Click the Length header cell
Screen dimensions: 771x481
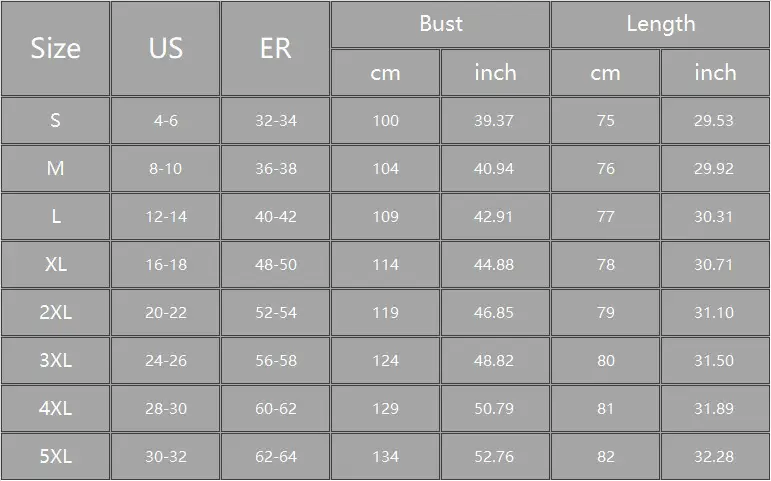(x=660, y=24)
